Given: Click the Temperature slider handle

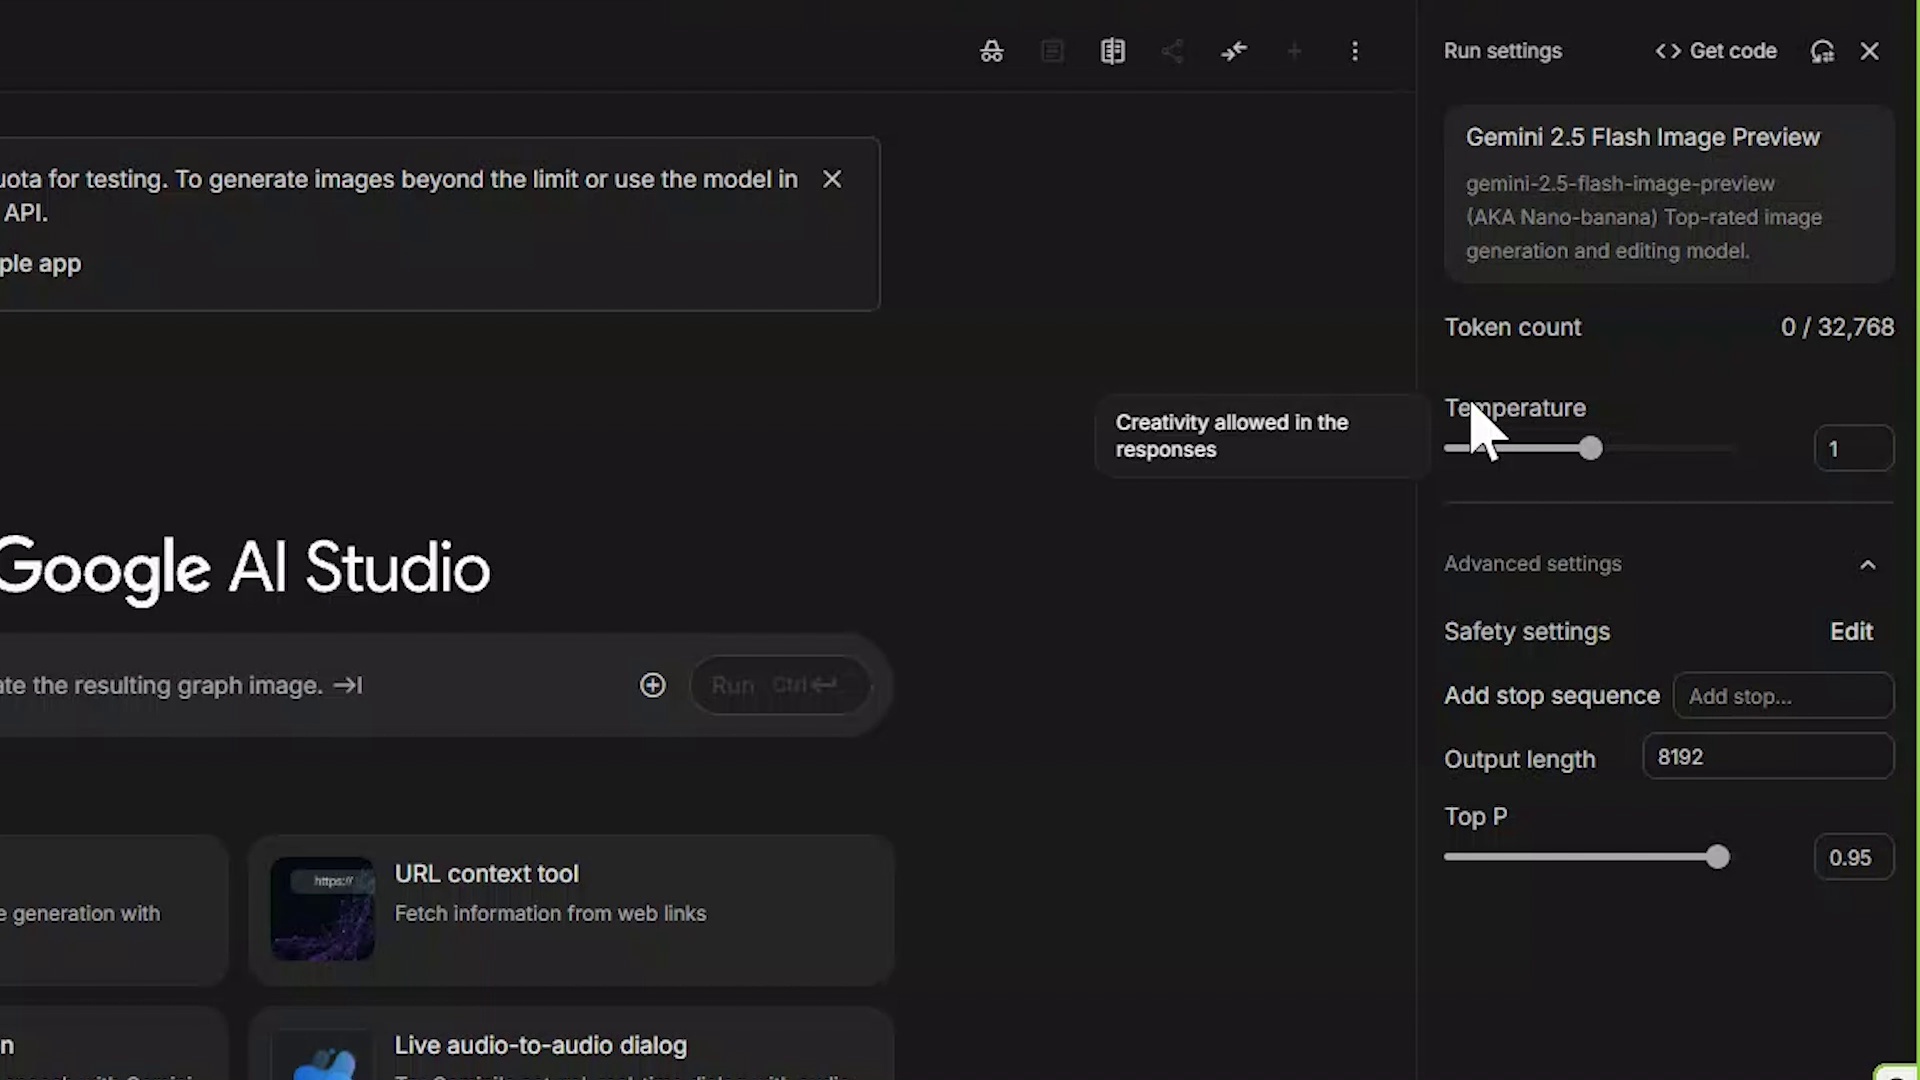Looking at the screenshot, I should click(1590, 449).
